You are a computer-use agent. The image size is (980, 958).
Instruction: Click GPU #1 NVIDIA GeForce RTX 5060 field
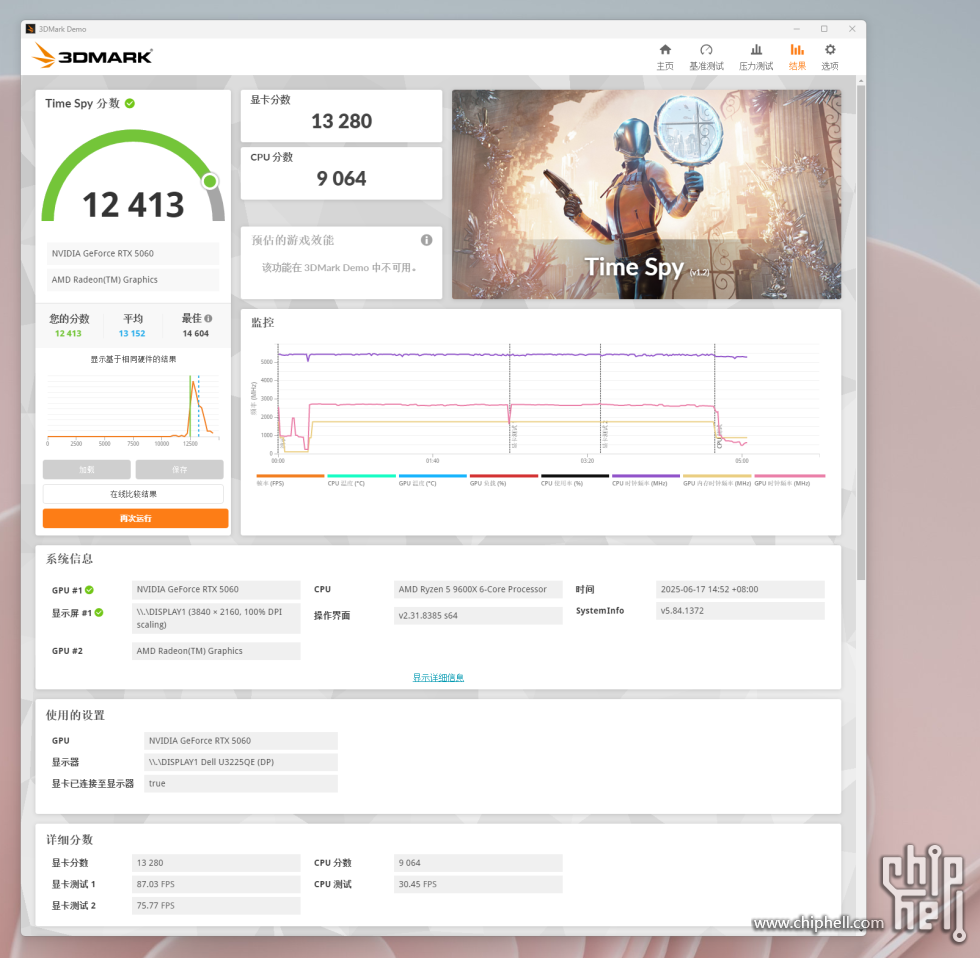216,589
